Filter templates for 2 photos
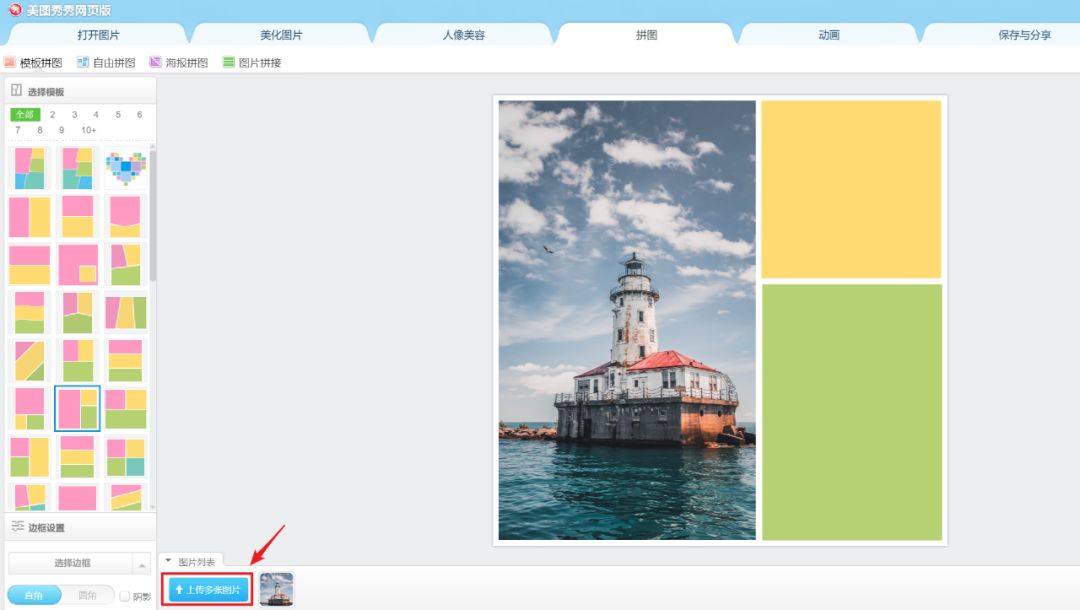The height and width of the screenshot is (610, 1080). click(52, 114)
